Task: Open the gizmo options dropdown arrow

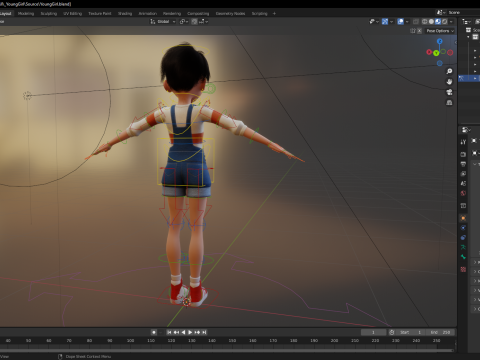Action: click(x=391, y=22)
